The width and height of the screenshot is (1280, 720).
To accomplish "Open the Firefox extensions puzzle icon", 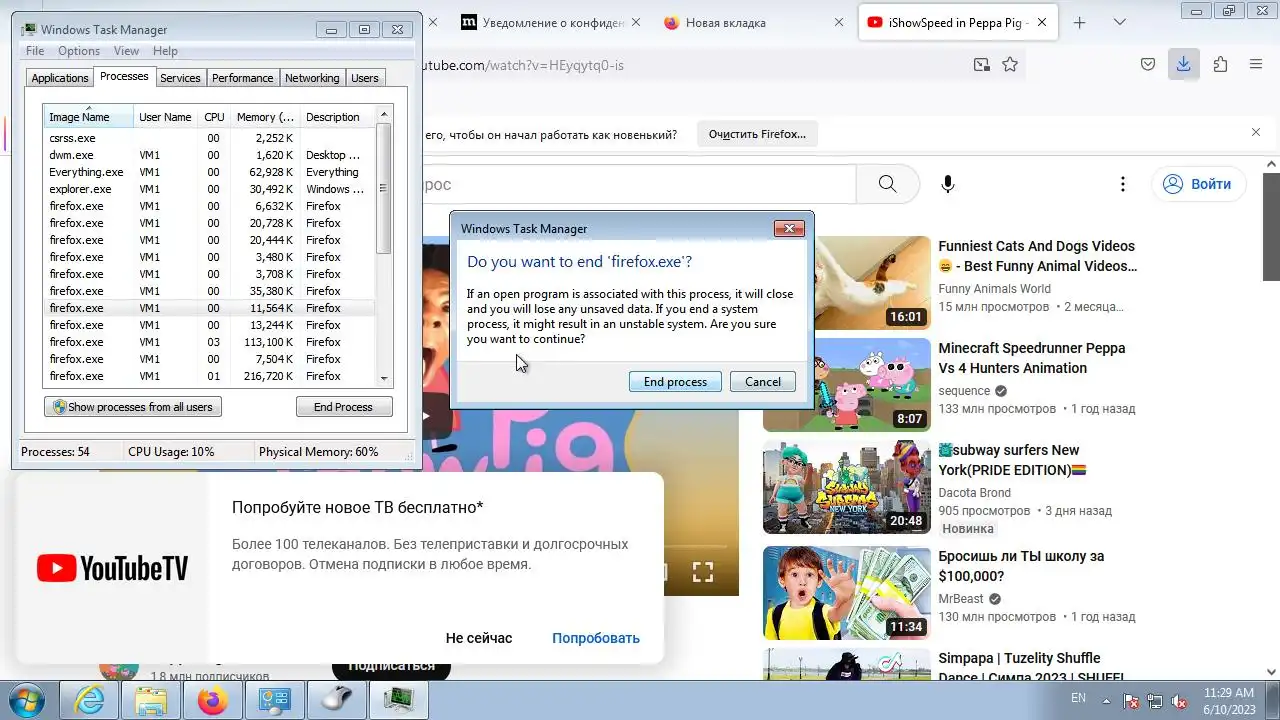I will pos(1220,65).
